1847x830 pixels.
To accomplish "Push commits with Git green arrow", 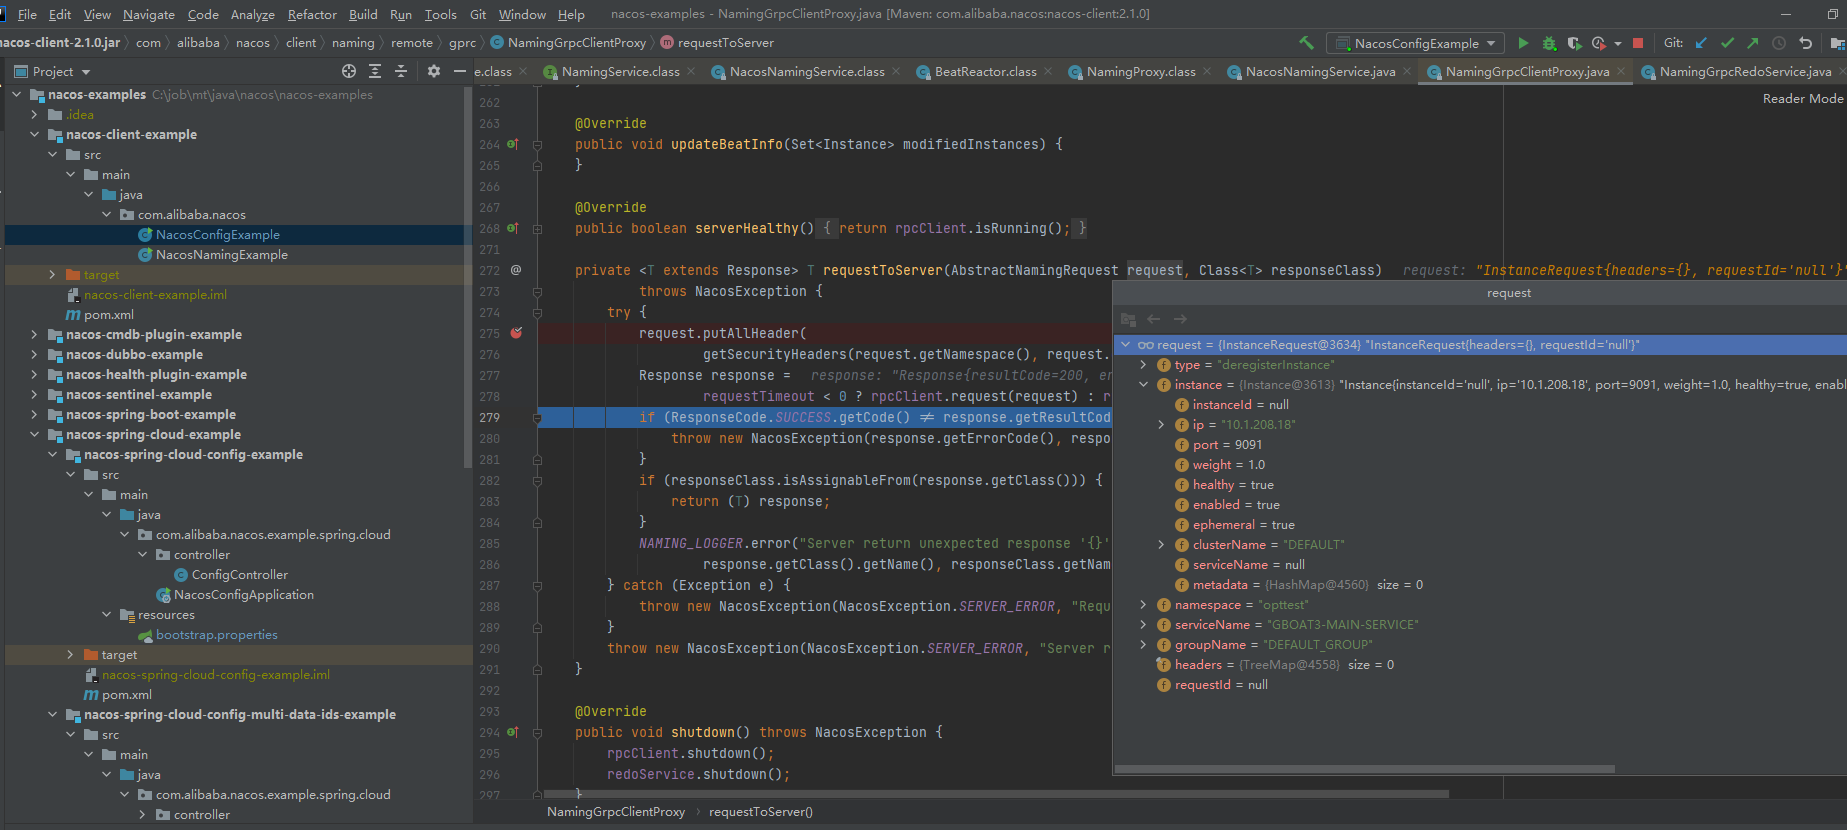I will [x=1753, y=43].
